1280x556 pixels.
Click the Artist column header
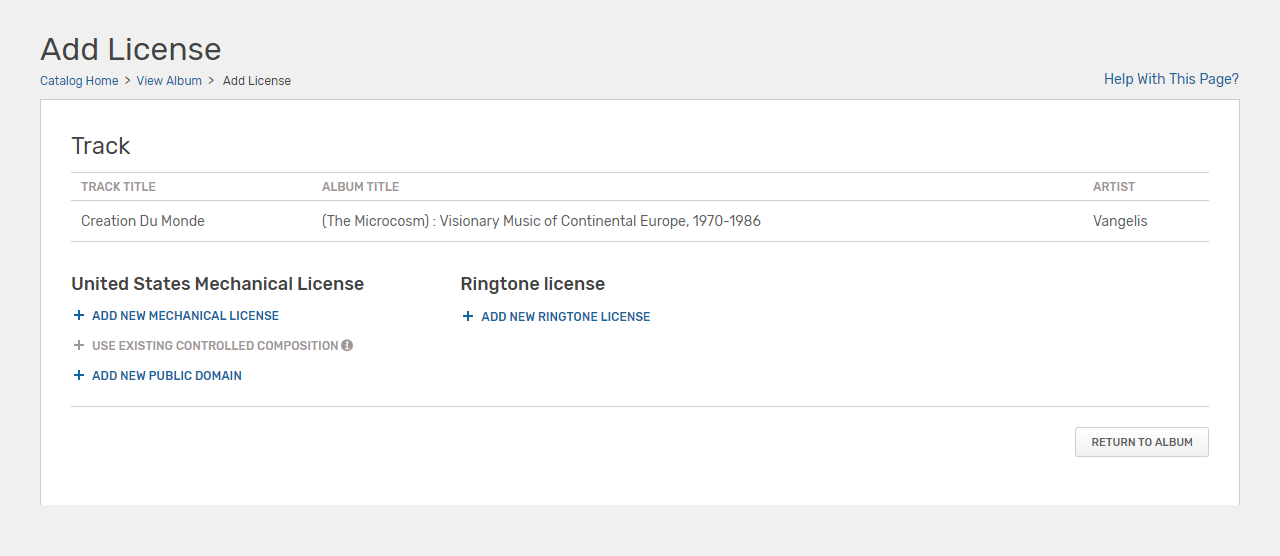[x=1114, y=187]
